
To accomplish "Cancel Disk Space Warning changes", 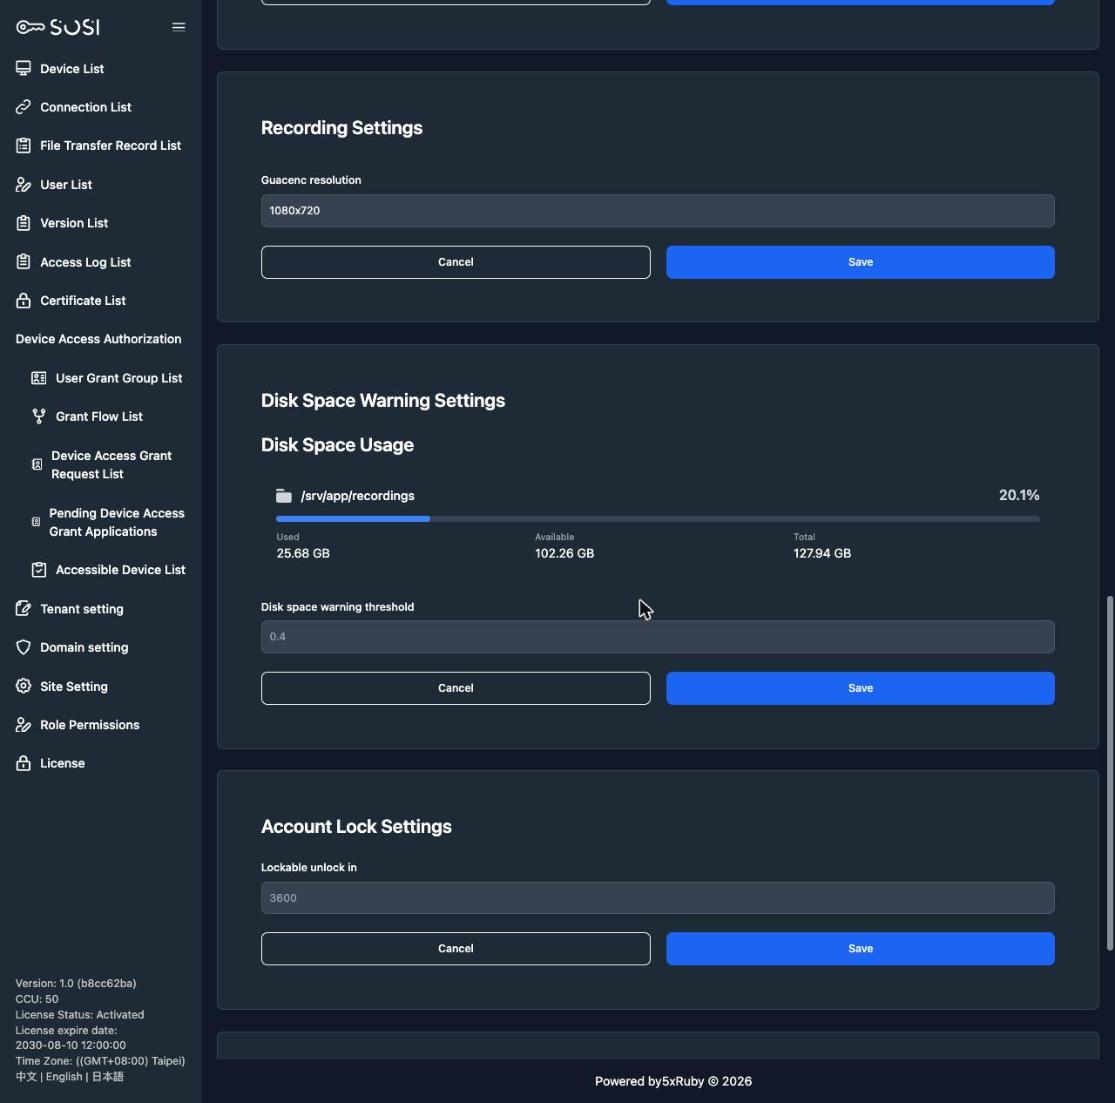I will pyautogui.click(x=455, y=688).
